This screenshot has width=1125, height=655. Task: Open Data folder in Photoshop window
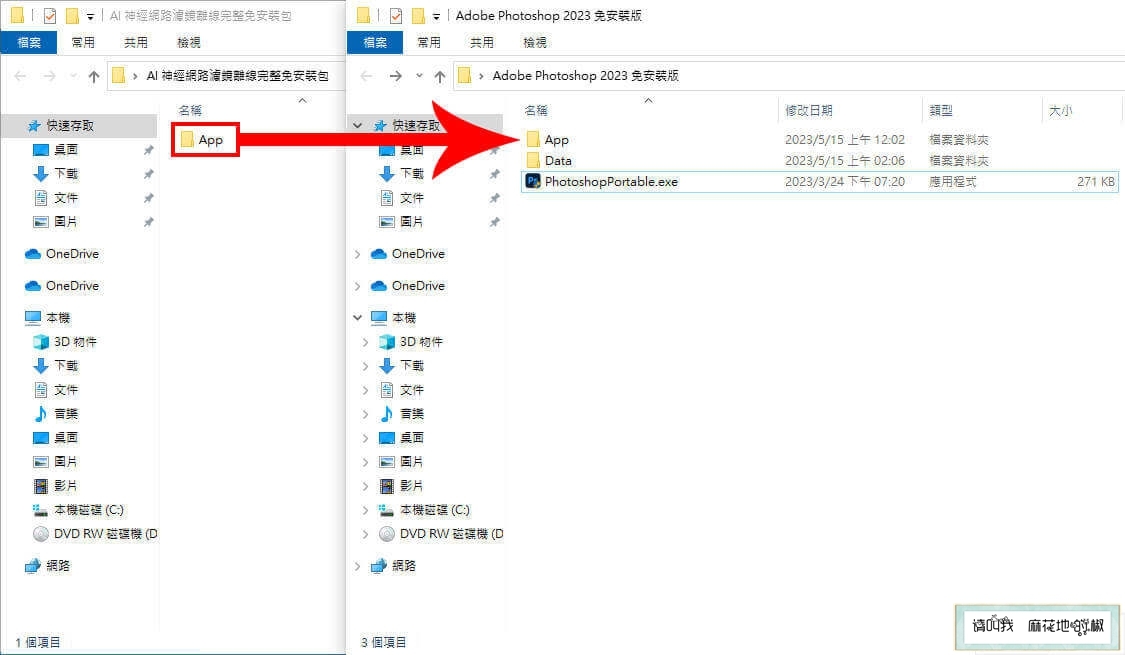coord(549,161)
